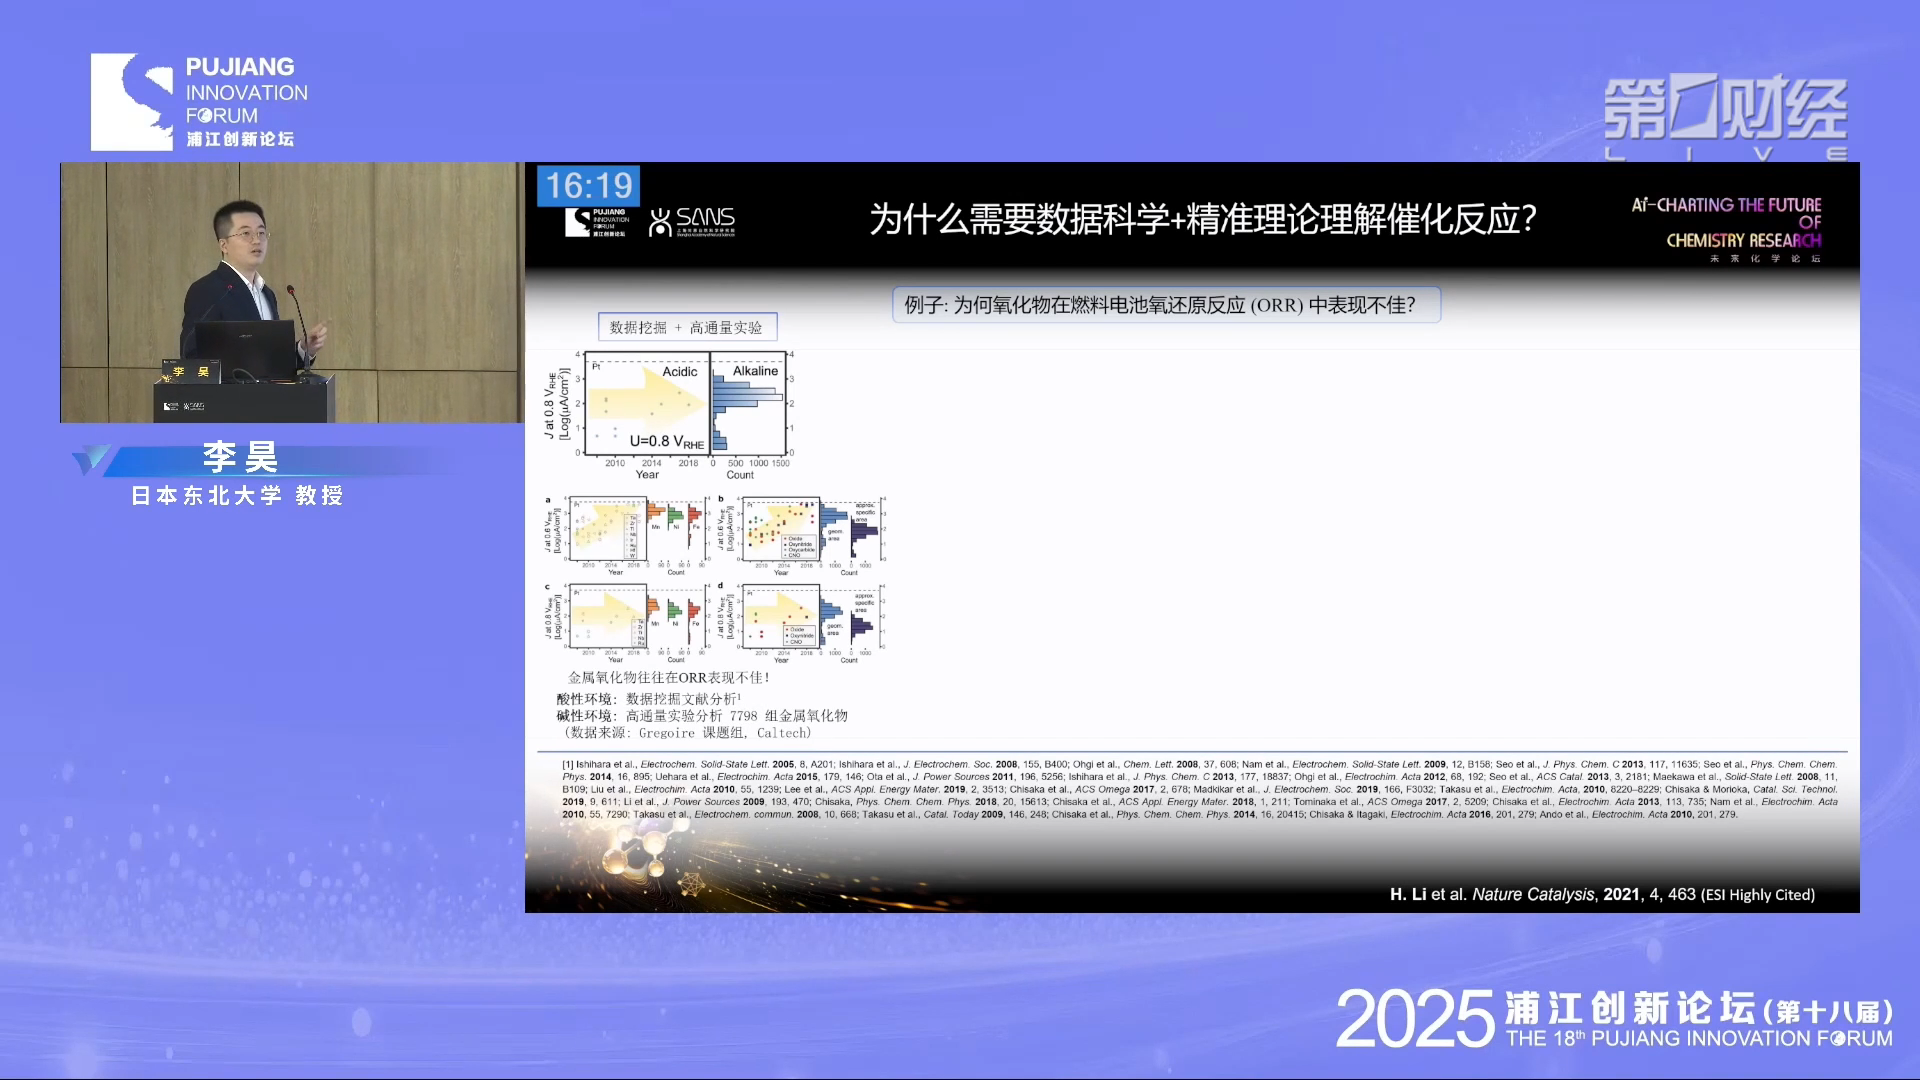Image resolution: width=1920 pixels, height=1080 pixels.
Task: Click the Count axis label of top histogram
Action: [x=740, y=475]
